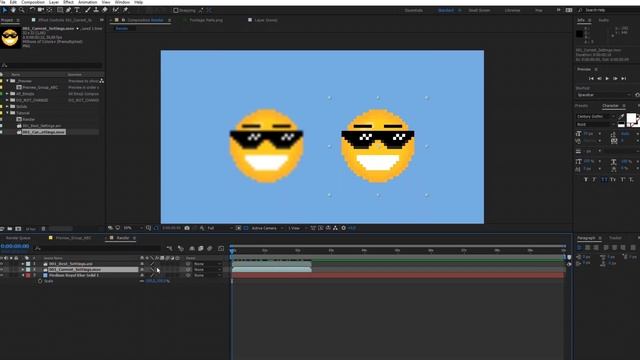
Task: Open the Preview_Group_ABC timeline tab
Action: (73, 238)
